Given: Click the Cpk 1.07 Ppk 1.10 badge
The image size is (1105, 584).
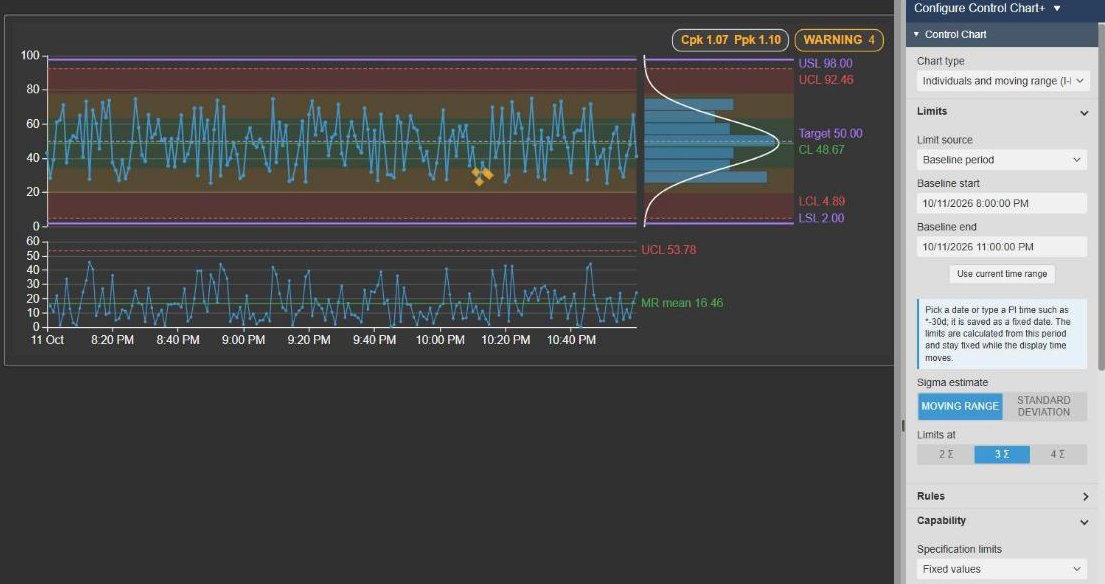Looking at the screenshot, I should pos(730,40).
